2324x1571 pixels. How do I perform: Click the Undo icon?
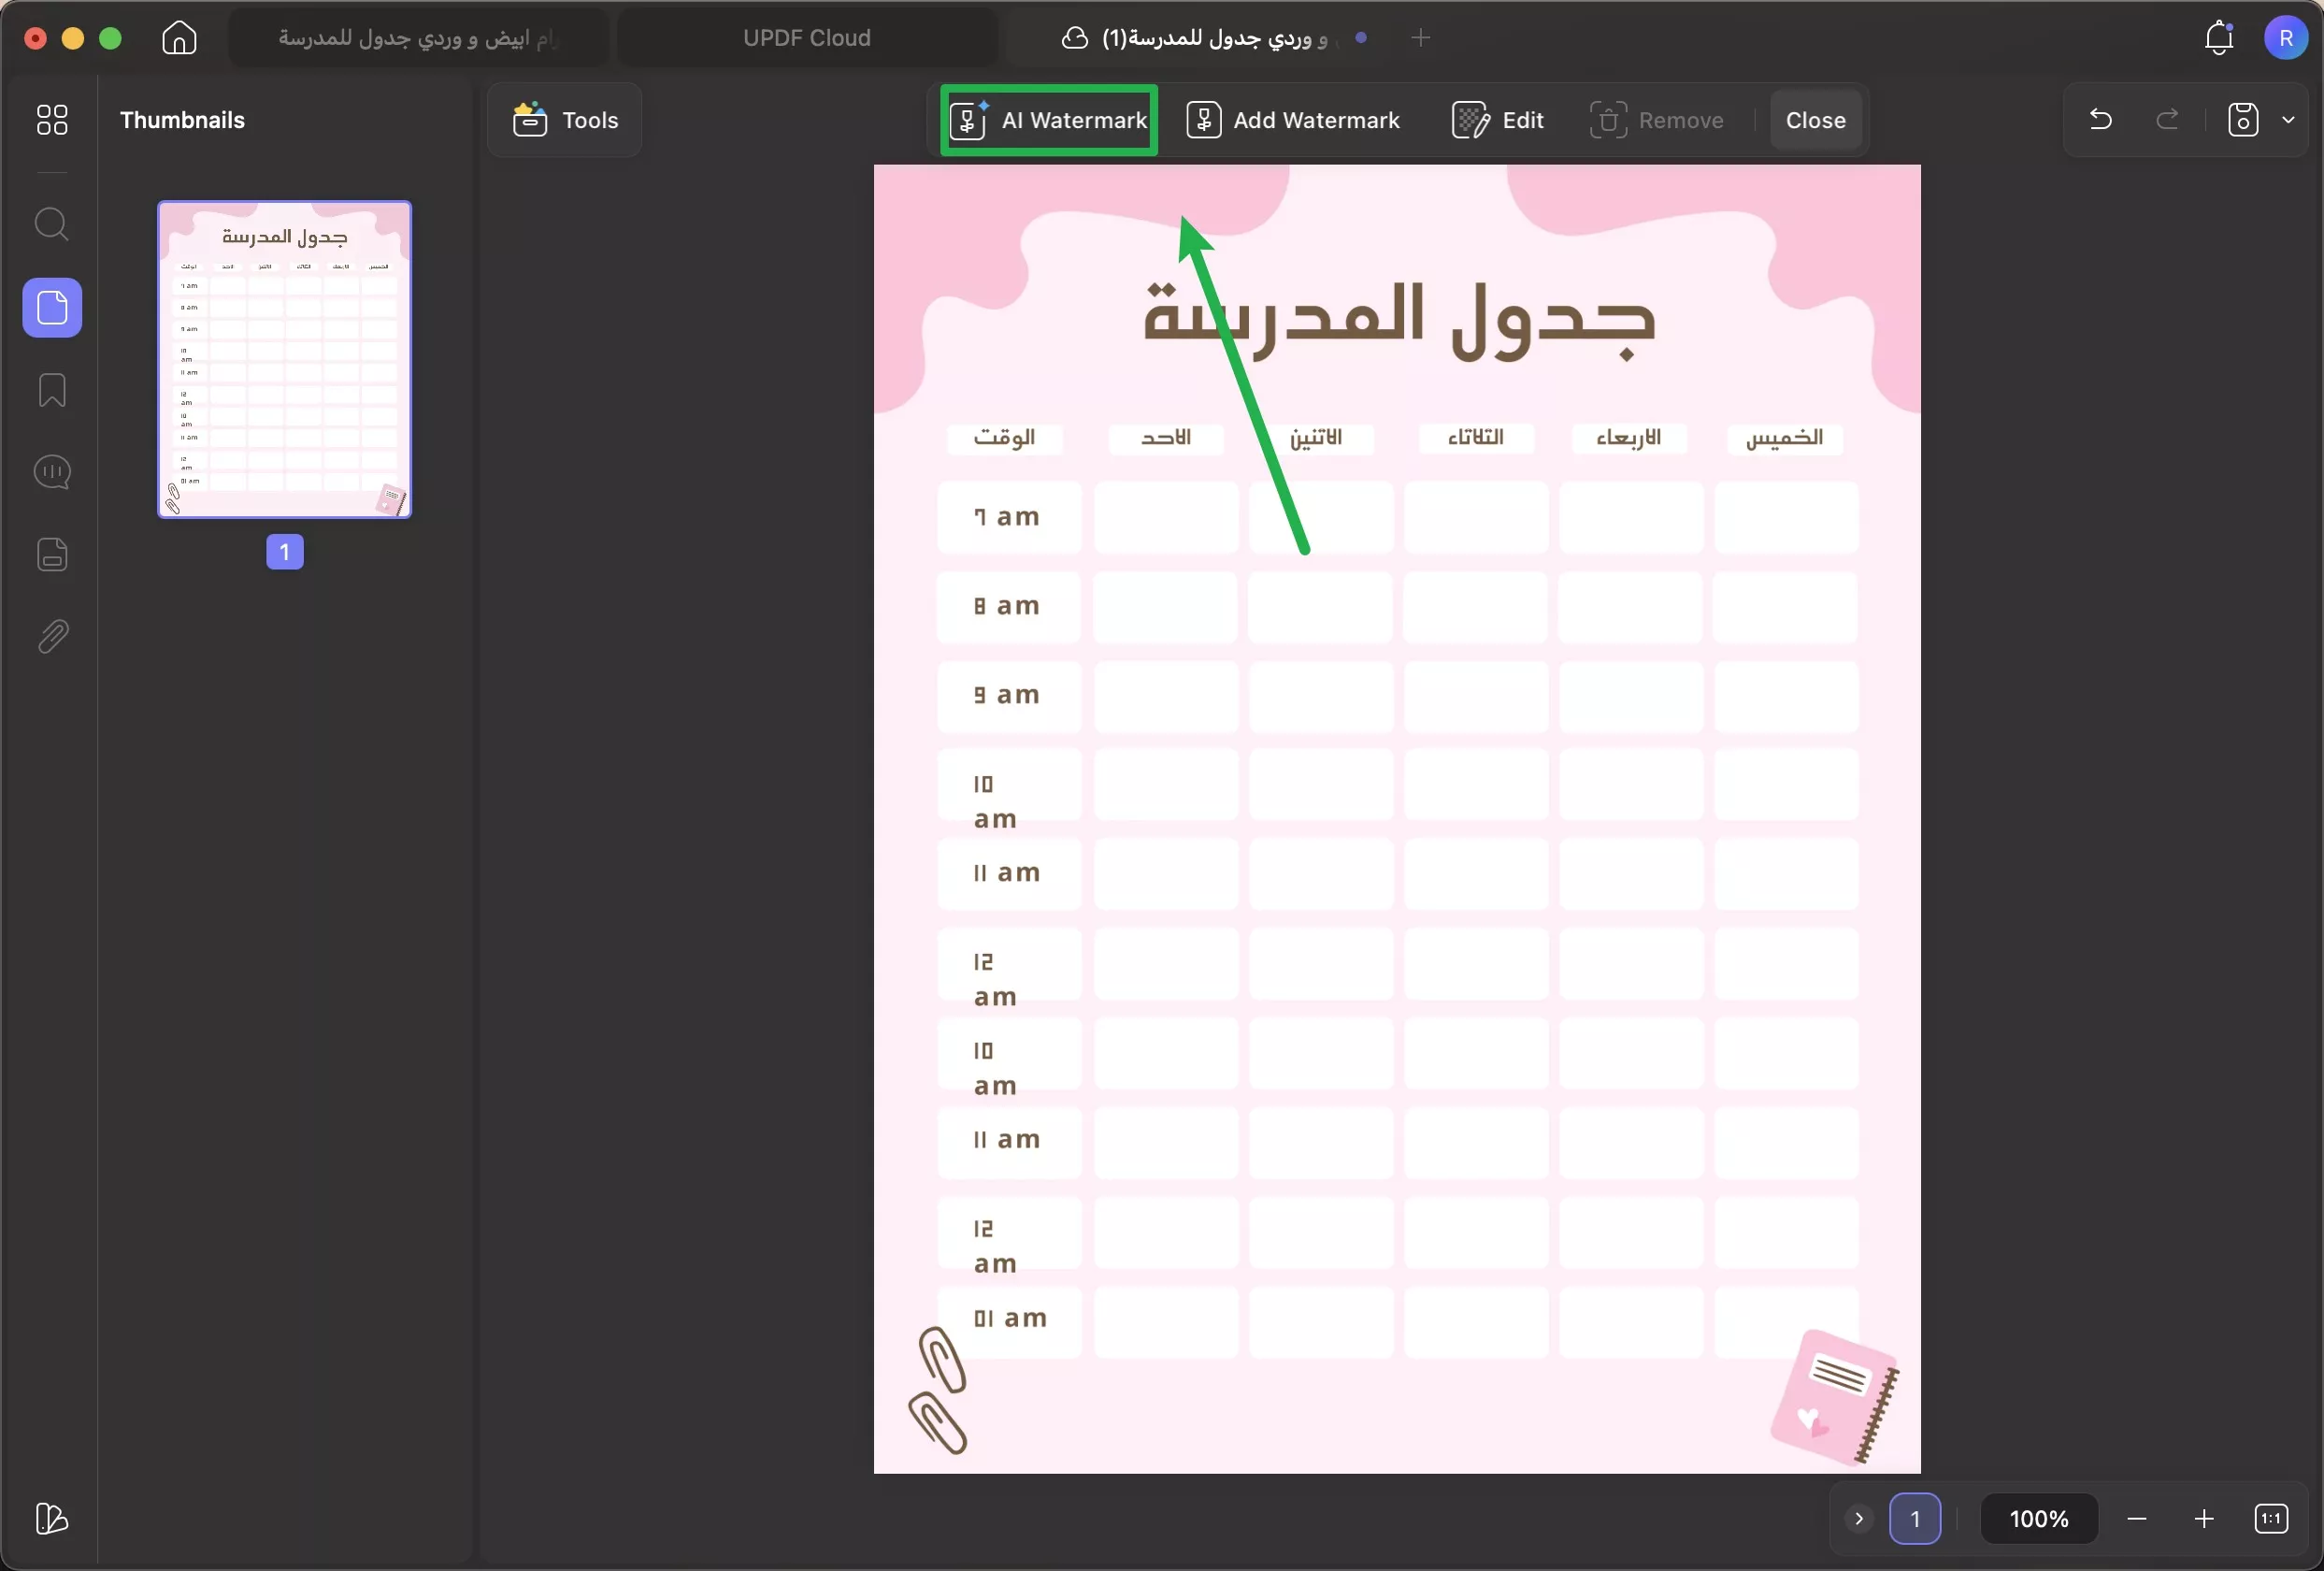pyautogui.click(x=2100, y=119)
